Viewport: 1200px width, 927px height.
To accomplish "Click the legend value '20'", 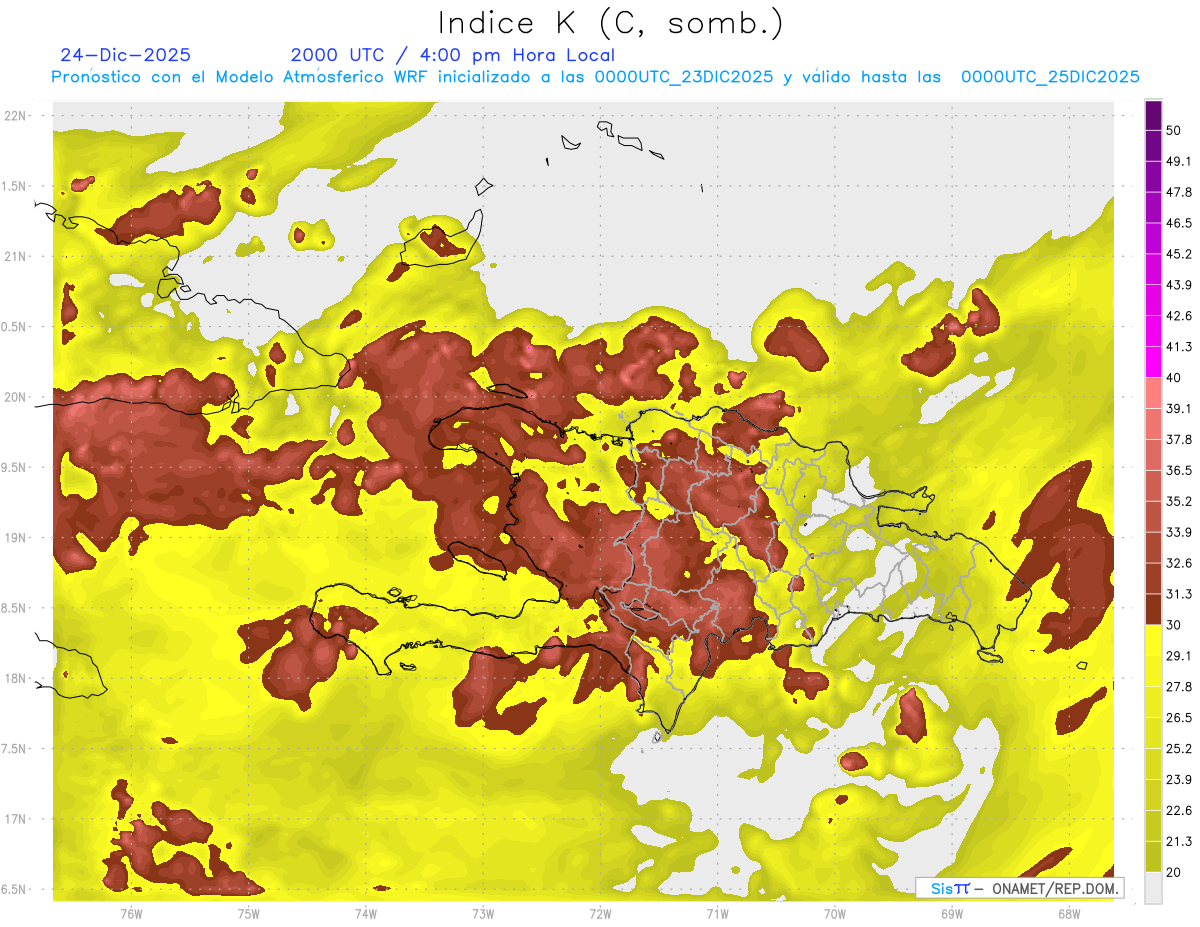I will pyautogui.click(x=1174, y=873).
